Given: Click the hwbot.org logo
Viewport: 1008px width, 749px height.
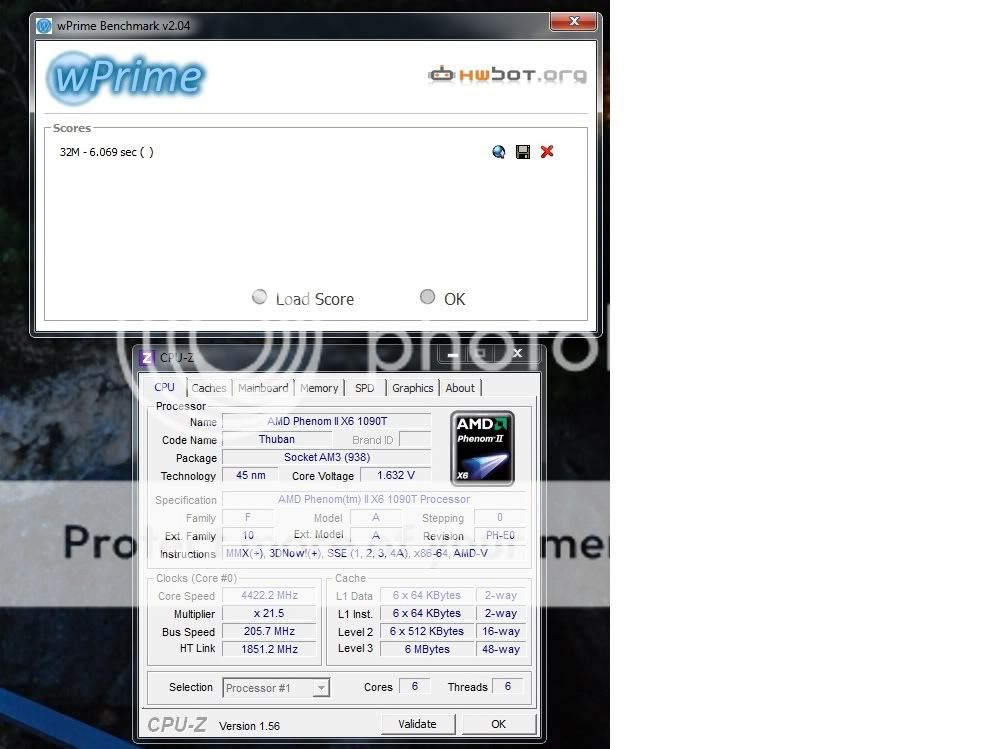Looking at the screenshot, I should (x=506, y=73).
